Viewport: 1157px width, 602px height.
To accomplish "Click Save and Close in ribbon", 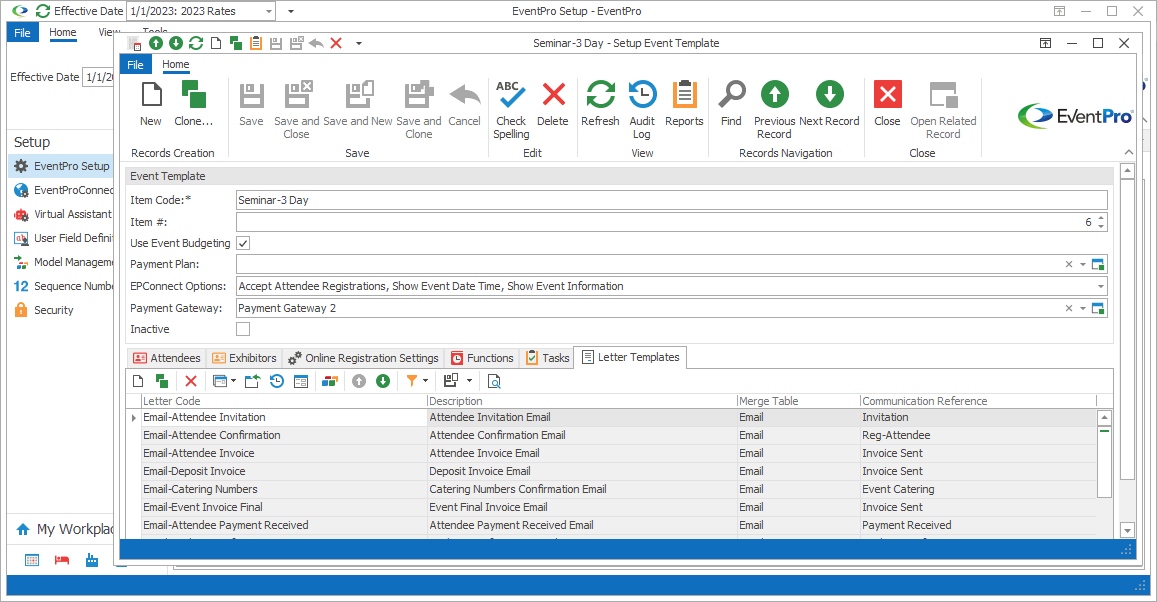I will tap(297, 111).
